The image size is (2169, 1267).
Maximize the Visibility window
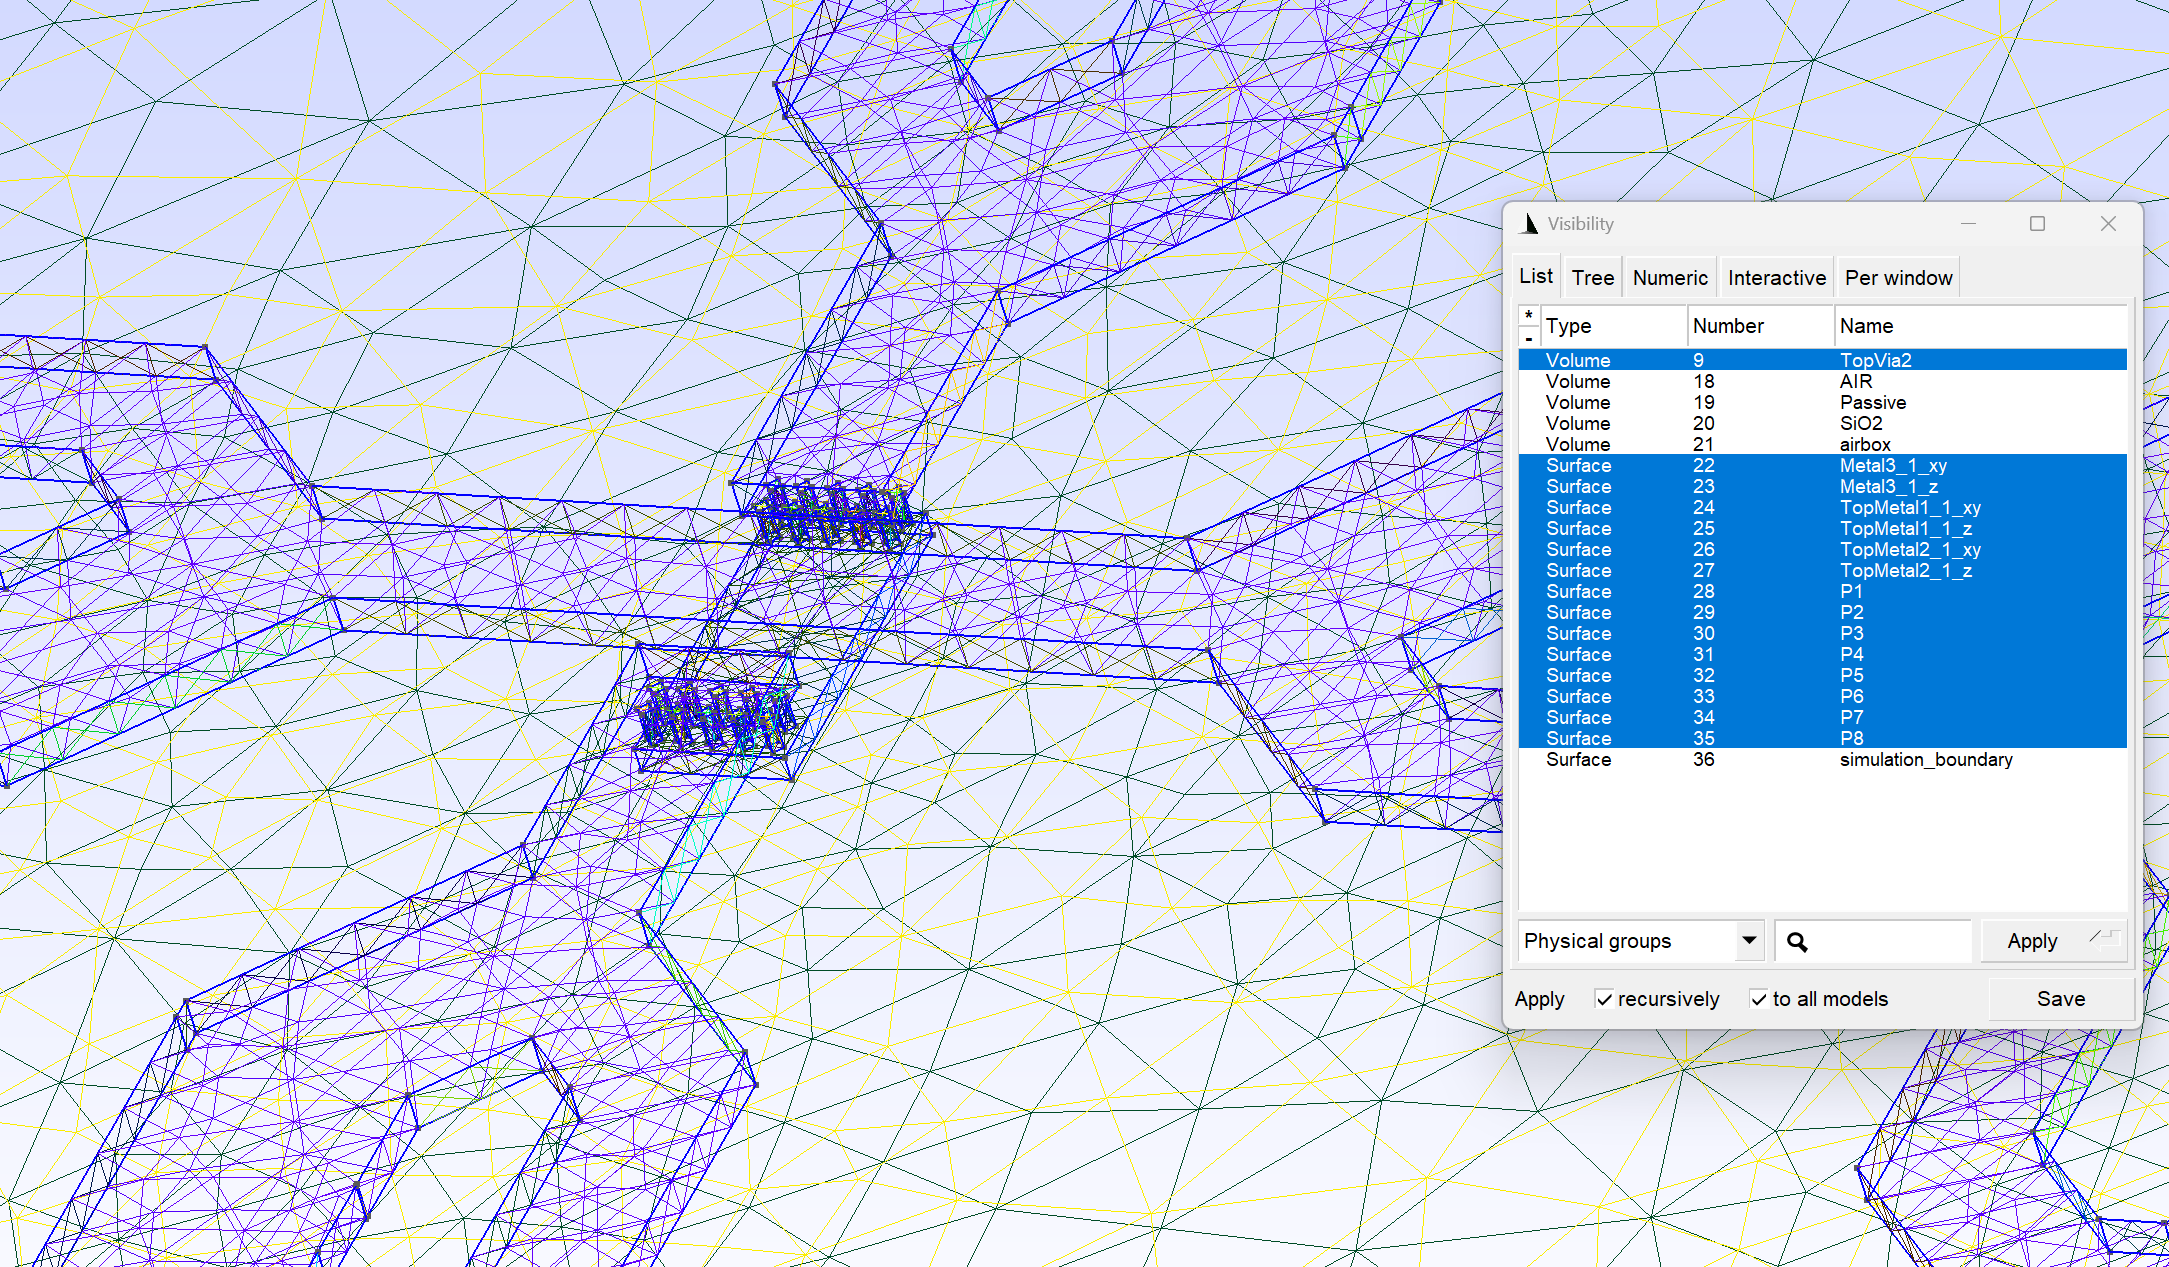[2037, 224]
